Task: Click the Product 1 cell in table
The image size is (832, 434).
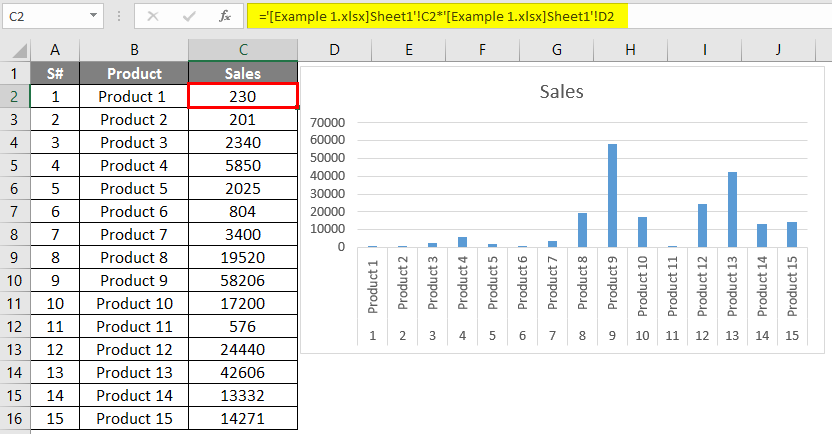Action: point(134,97)
